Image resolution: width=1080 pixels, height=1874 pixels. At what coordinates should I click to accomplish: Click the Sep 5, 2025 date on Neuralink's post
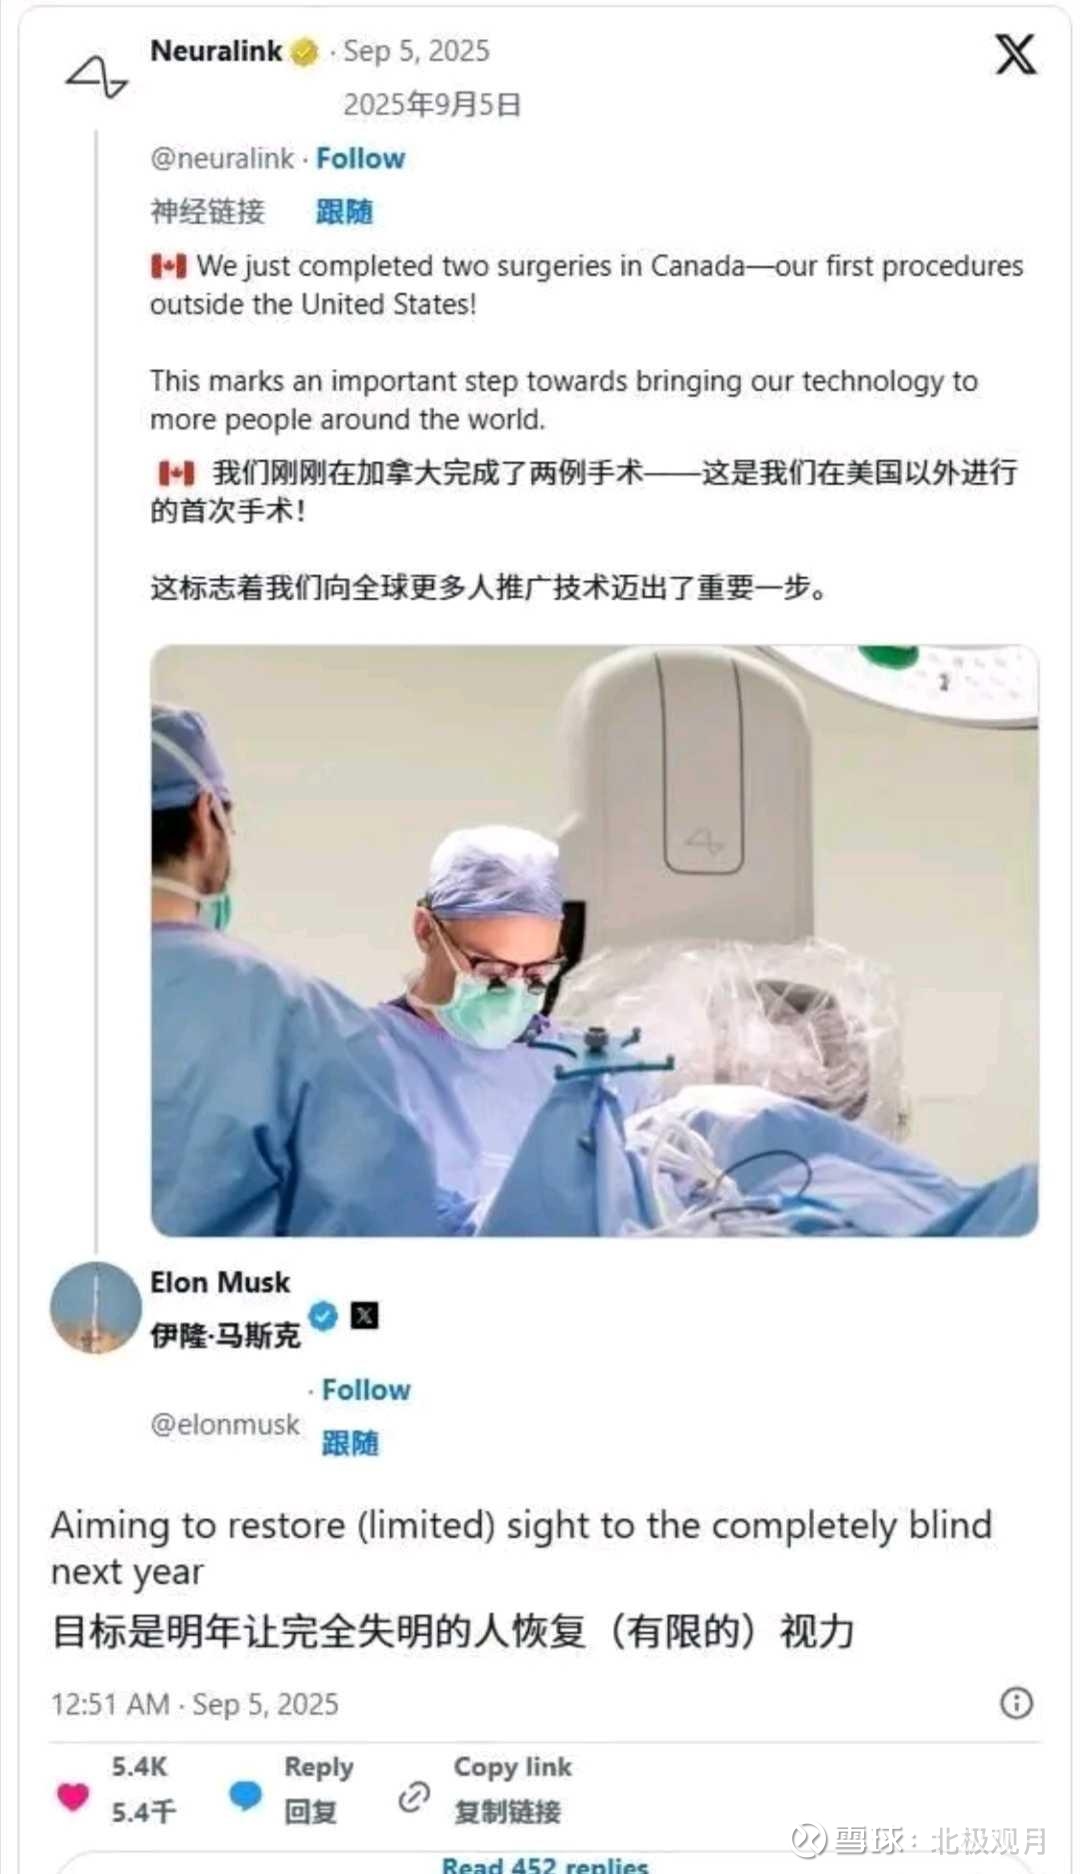pos(417,52)
